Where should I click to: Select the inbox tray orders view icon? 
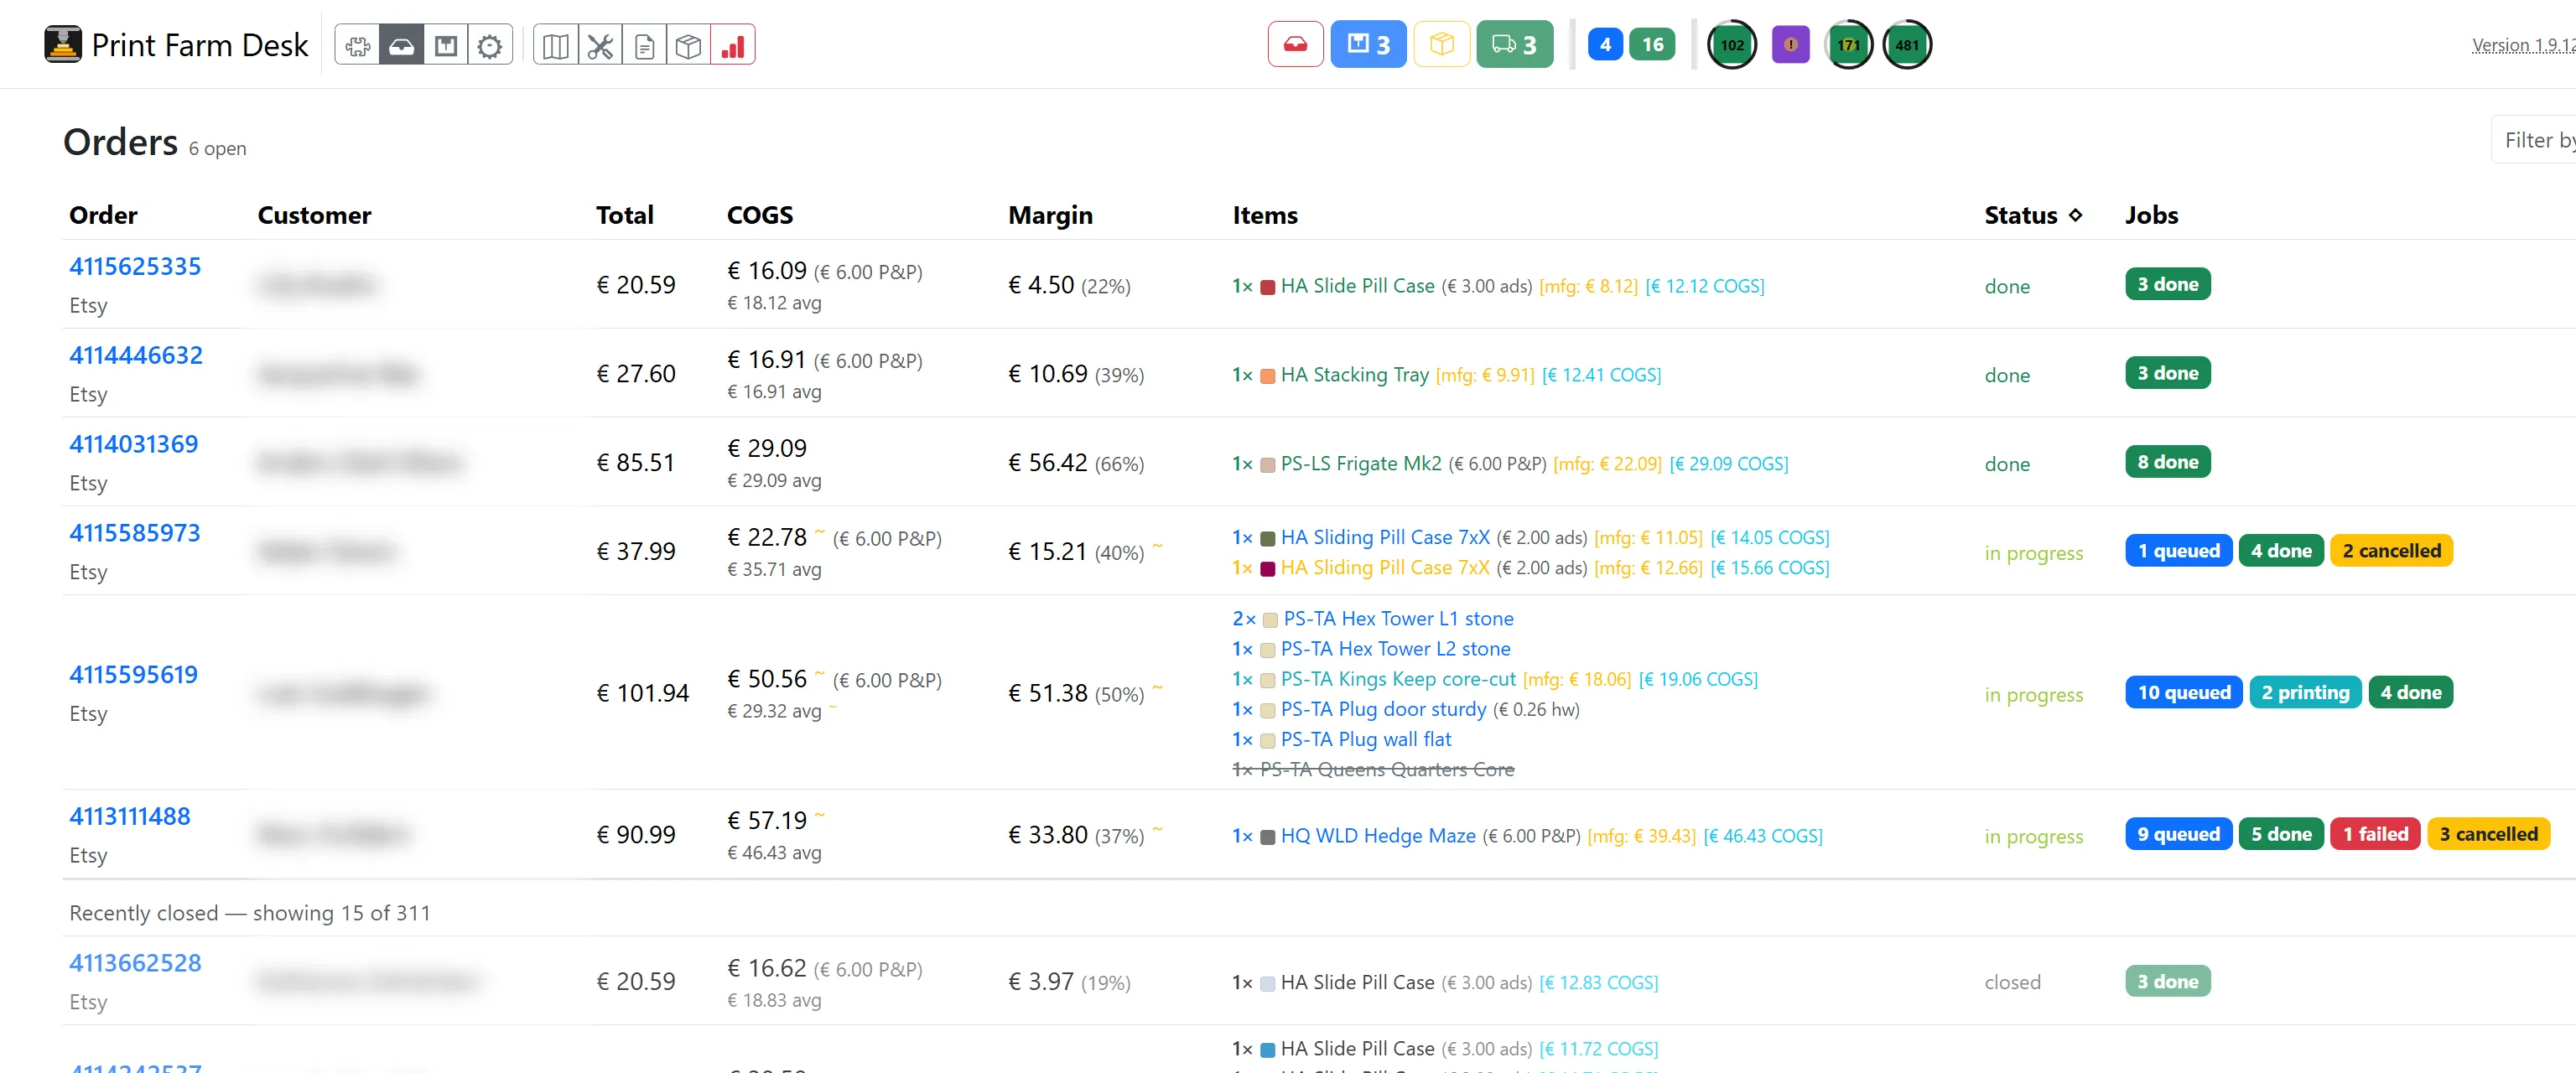401,46
